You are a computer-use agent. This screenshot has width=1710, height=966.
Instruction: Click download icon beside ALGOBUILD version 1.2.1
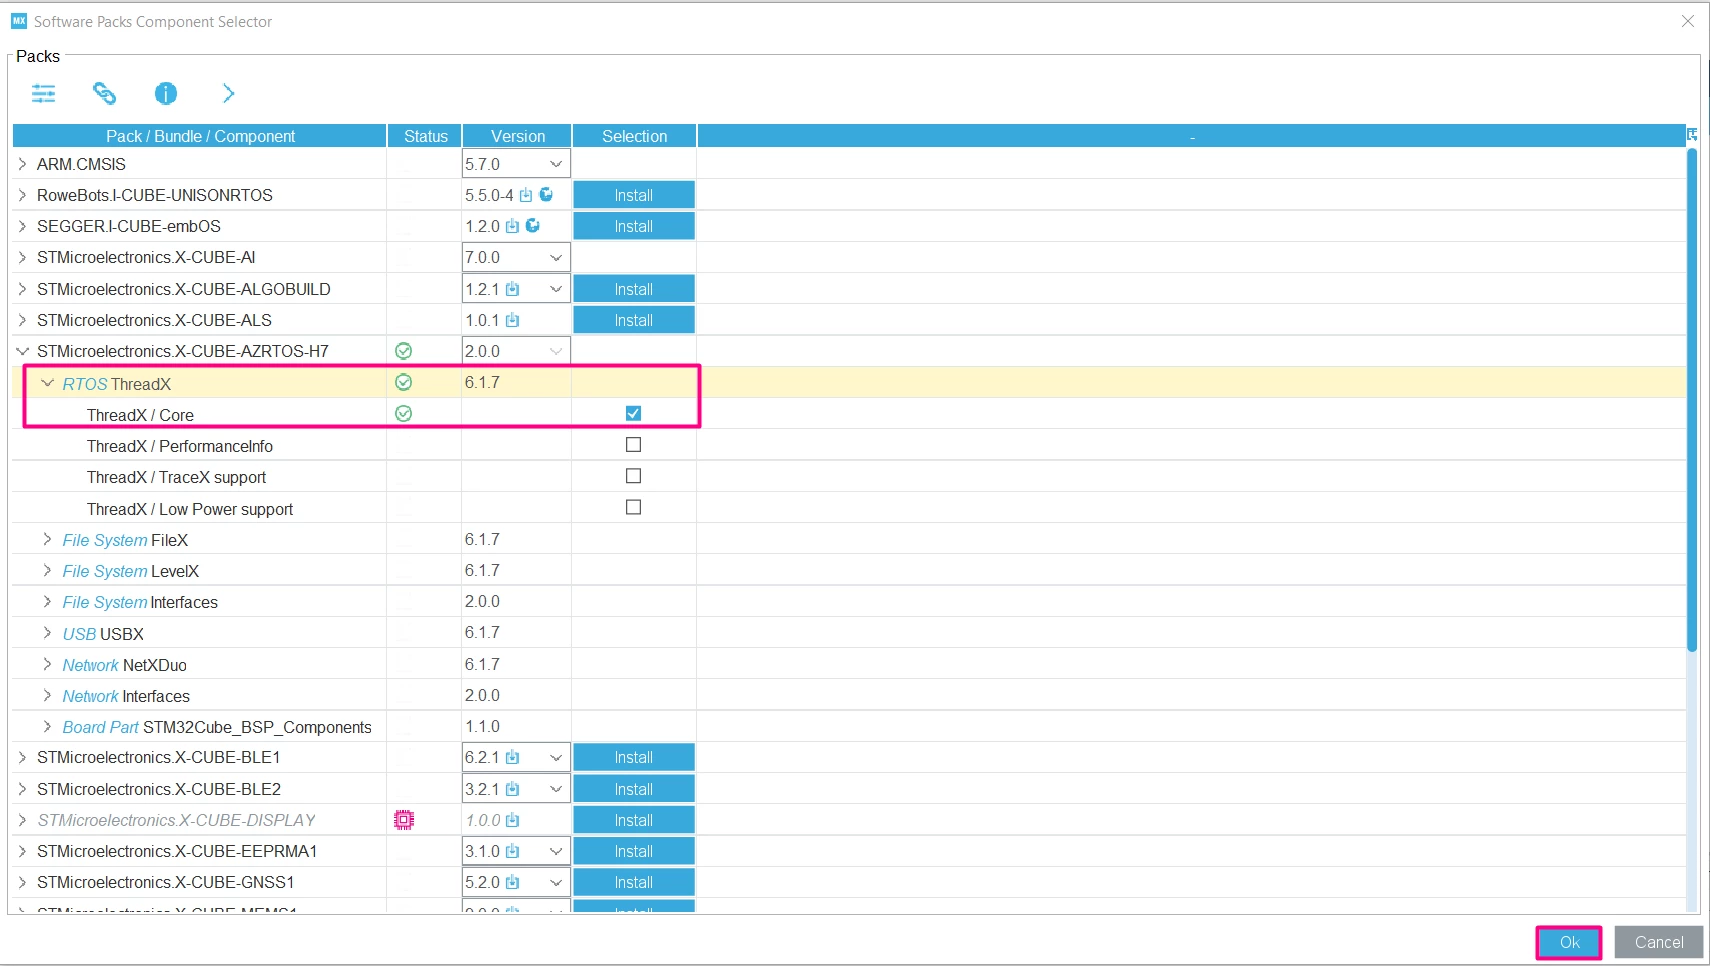(x=512, y=289)
